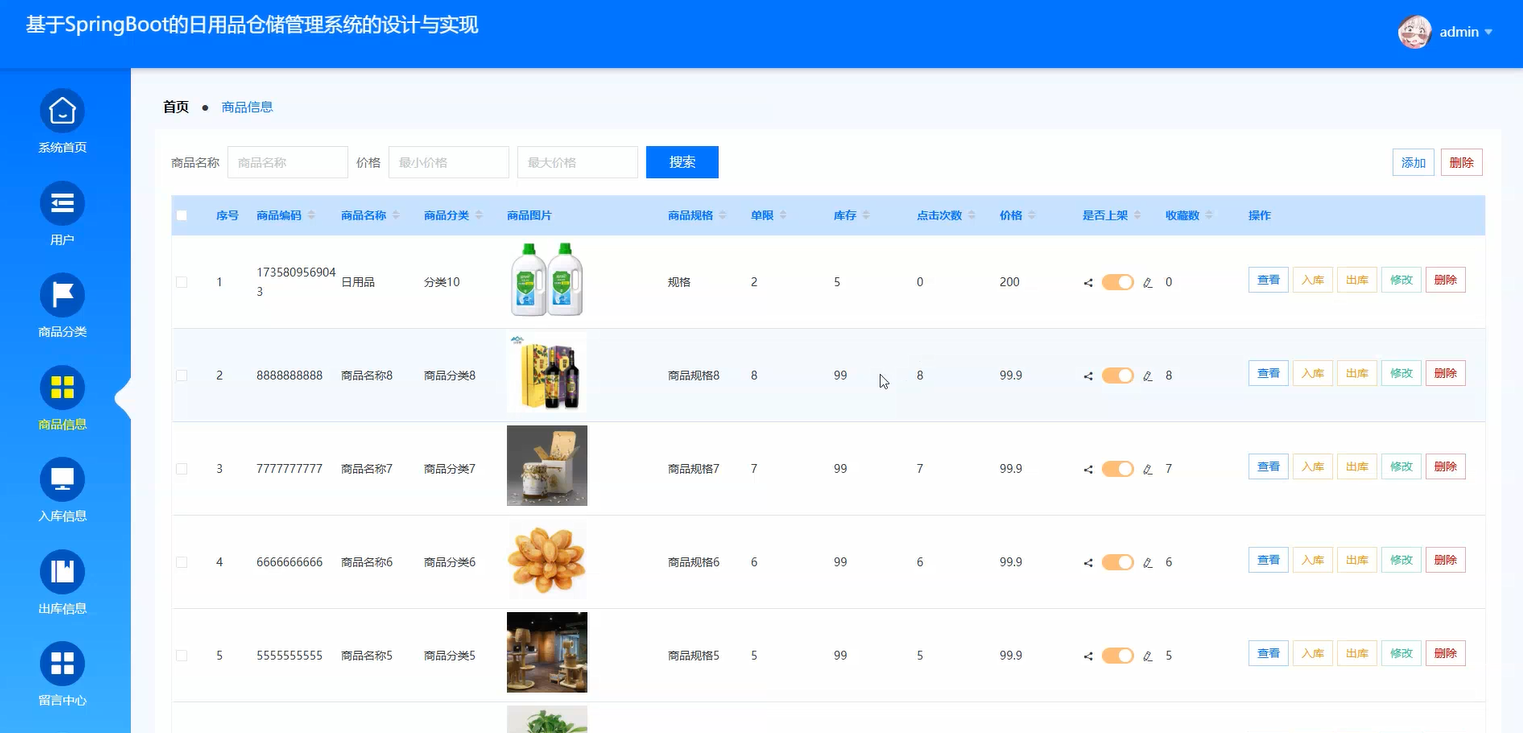The image size is (1523, 733).
Task: Open 入库信息 via the monitor icon
Action: tap(62, 476)
